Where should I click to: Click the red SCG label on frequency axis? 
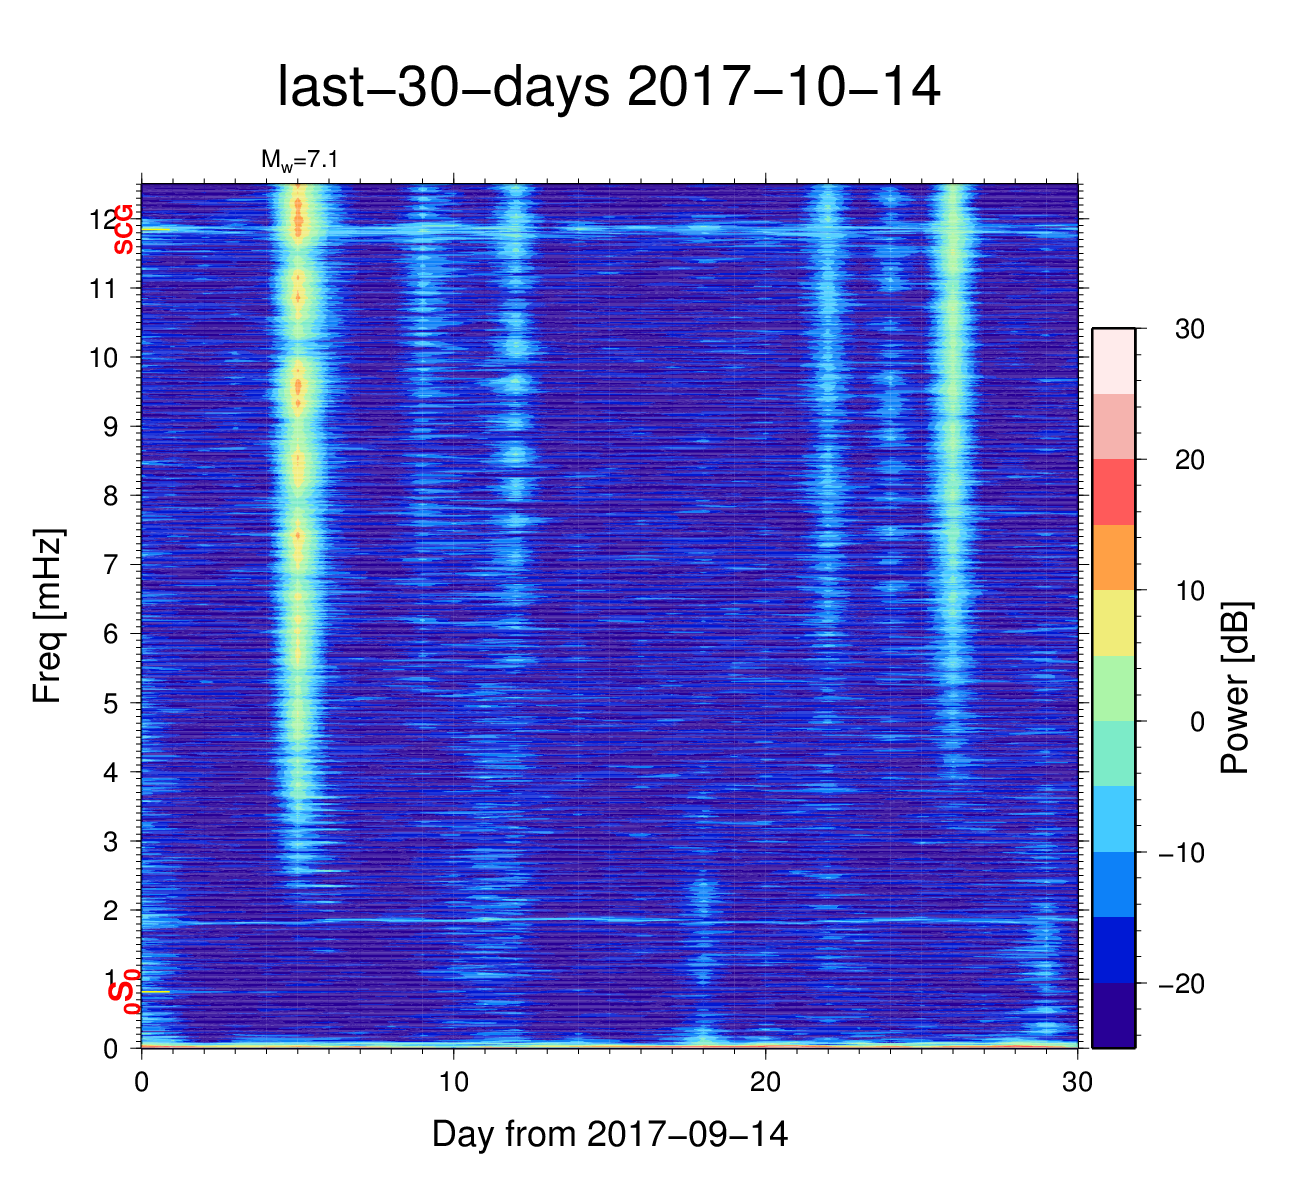tap(124, 230)
